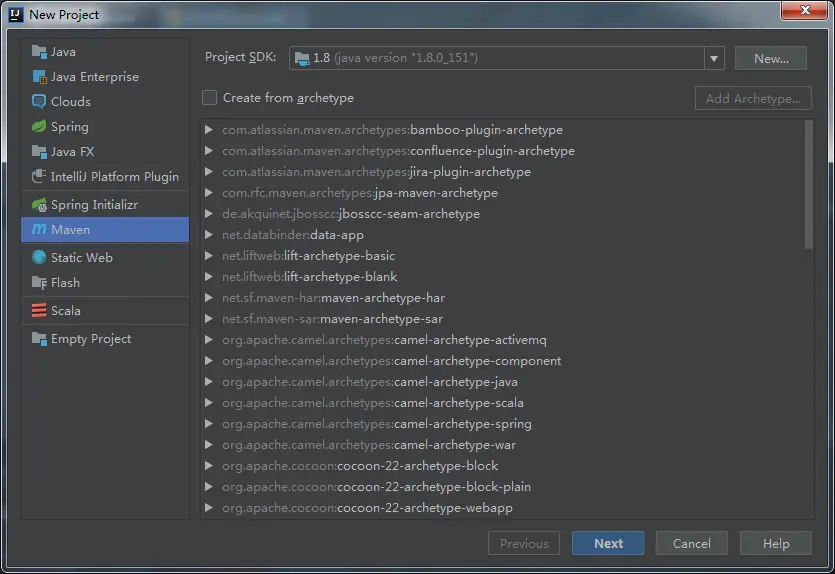Select Scala project type label

[66, 310]
